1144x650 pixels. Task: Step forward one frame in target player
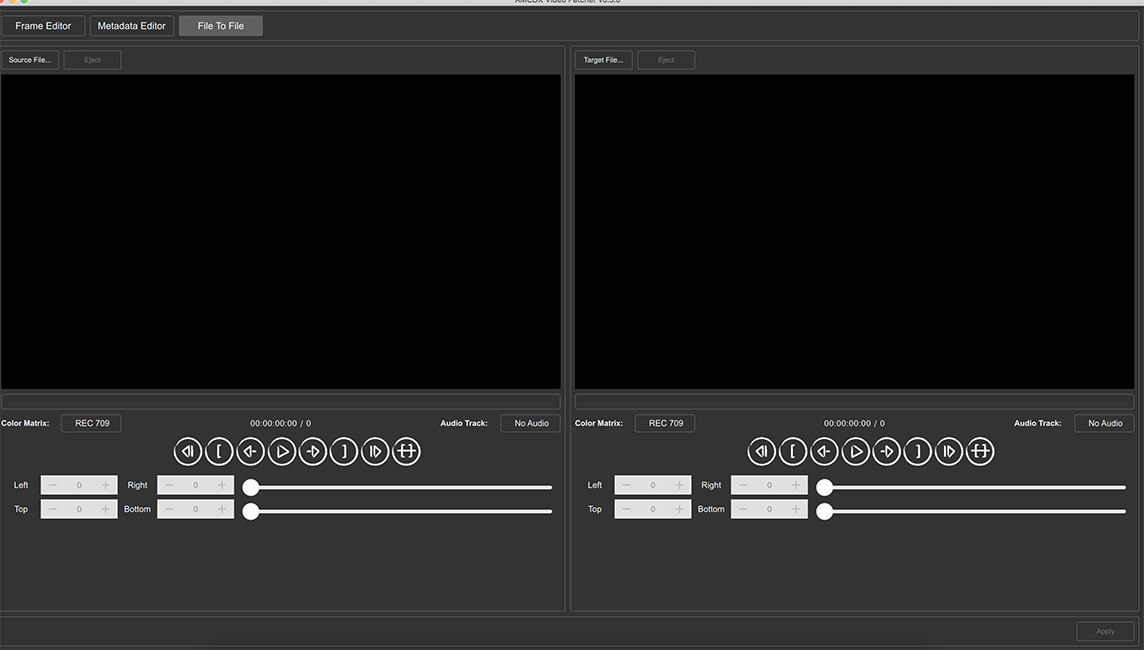[886, 452]
